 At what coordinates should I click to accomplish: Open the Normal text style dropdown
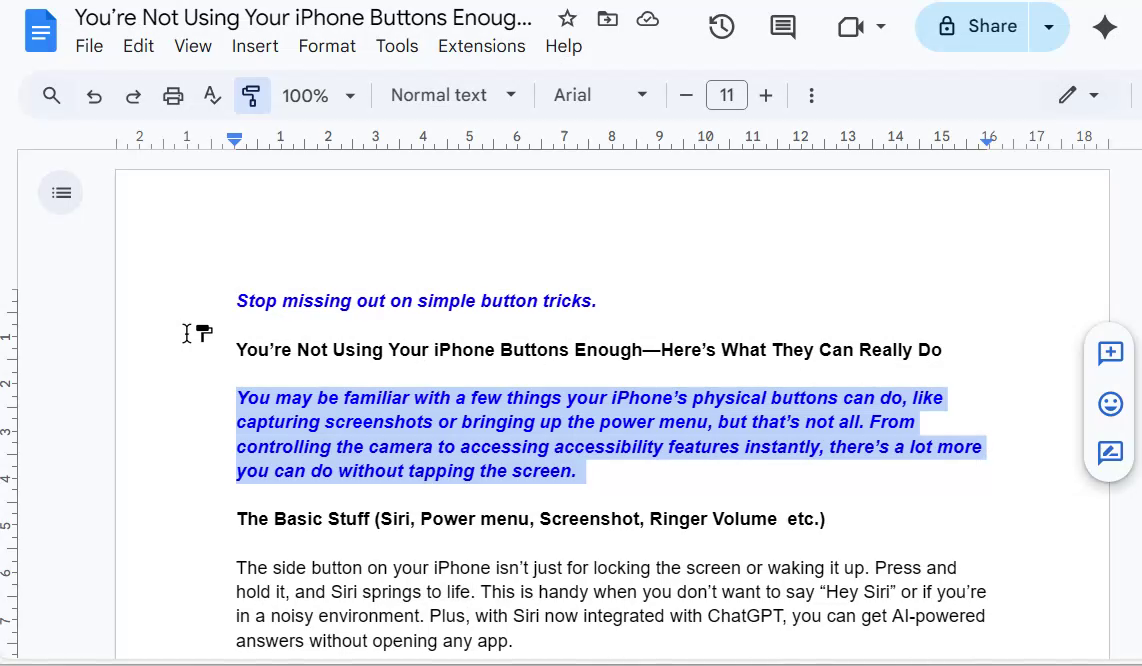point(453,95)
